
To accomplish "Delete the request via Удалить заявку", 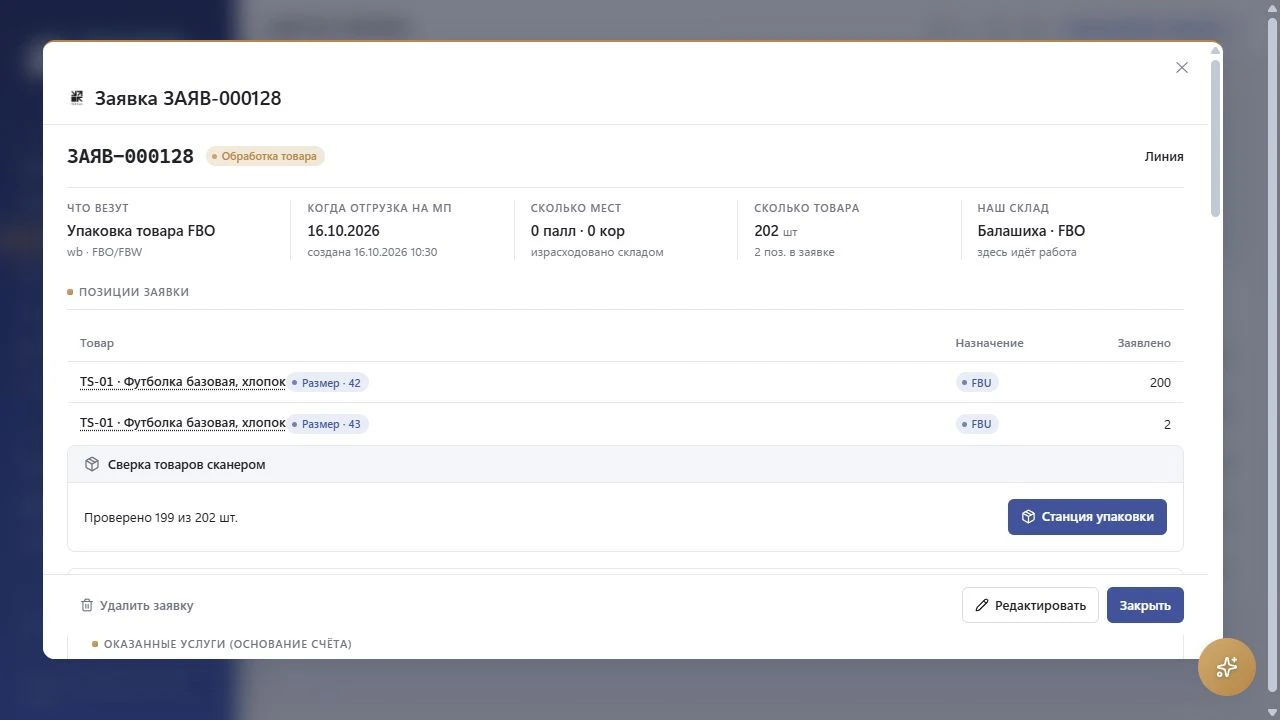I will (x=137, y=605).
